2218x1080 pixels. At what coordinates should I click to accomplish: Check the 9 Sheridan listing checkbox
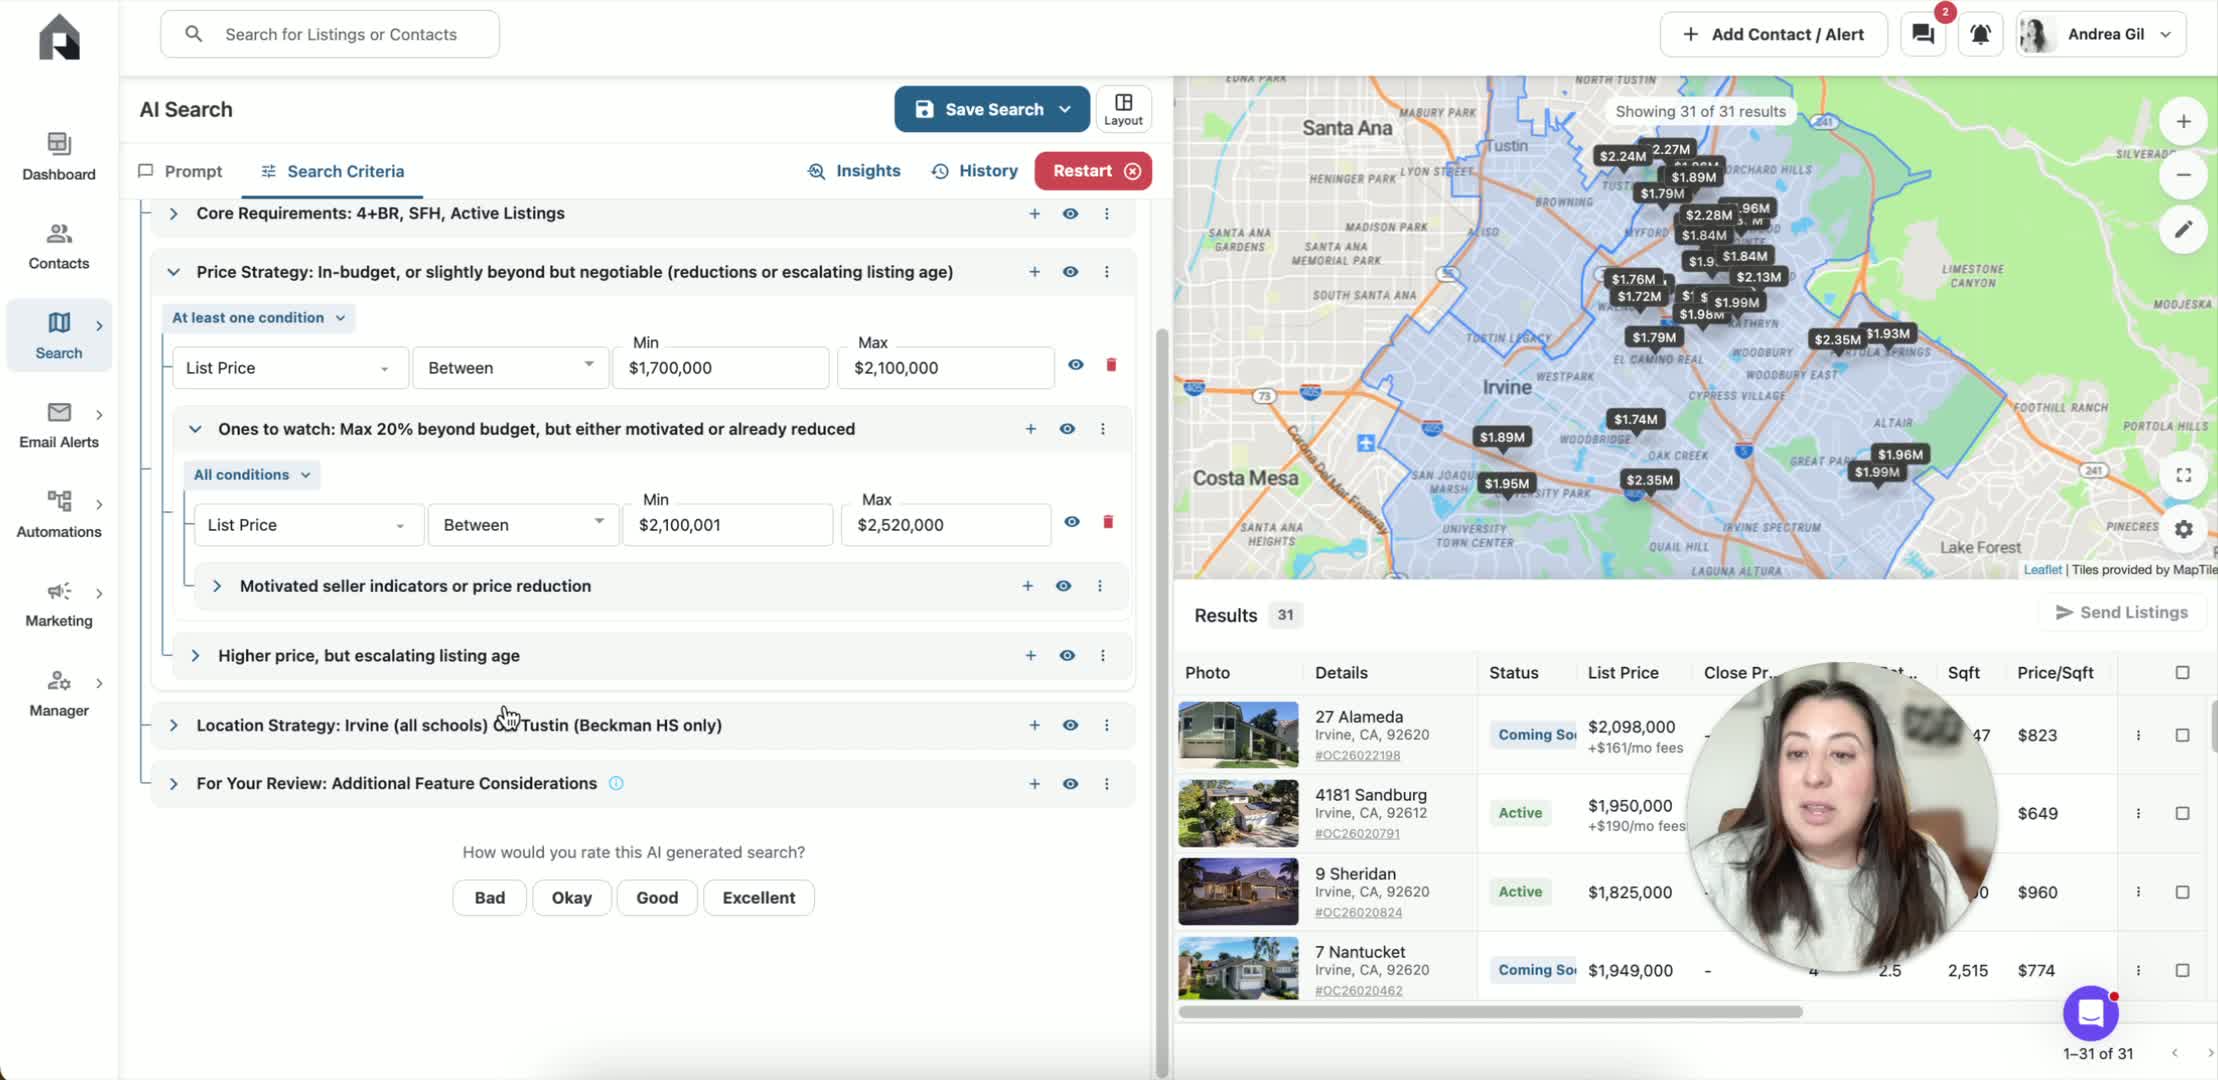coord(2182,892)
